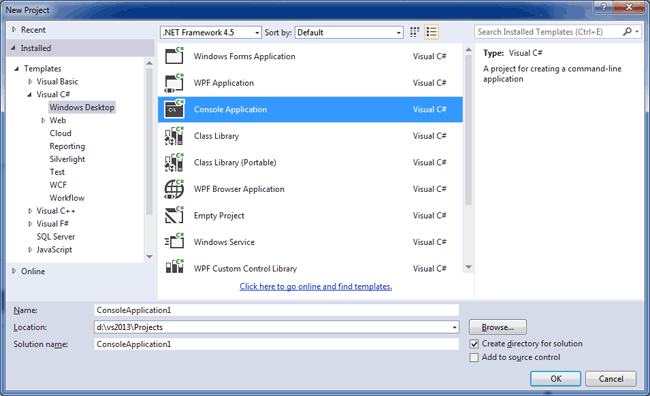Image resolution: width=650 pixels, height=396 pixels.
Task: Select the WPF Application label
Action: click(224, 83)
